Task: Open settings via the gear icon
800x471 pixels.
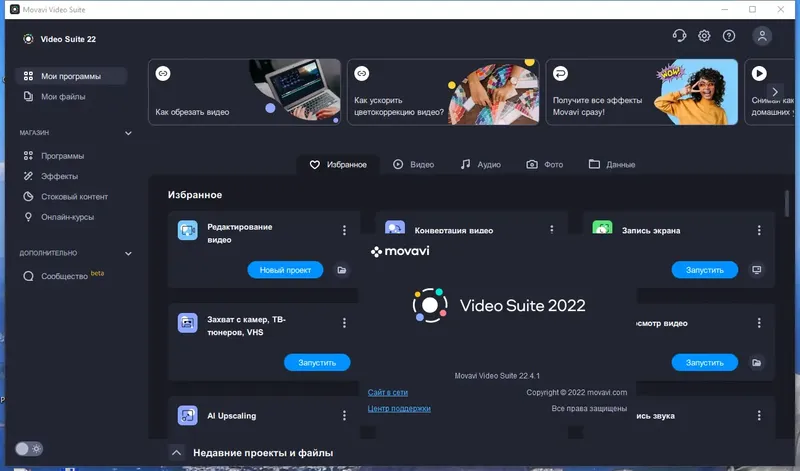Action: [704, 36]
